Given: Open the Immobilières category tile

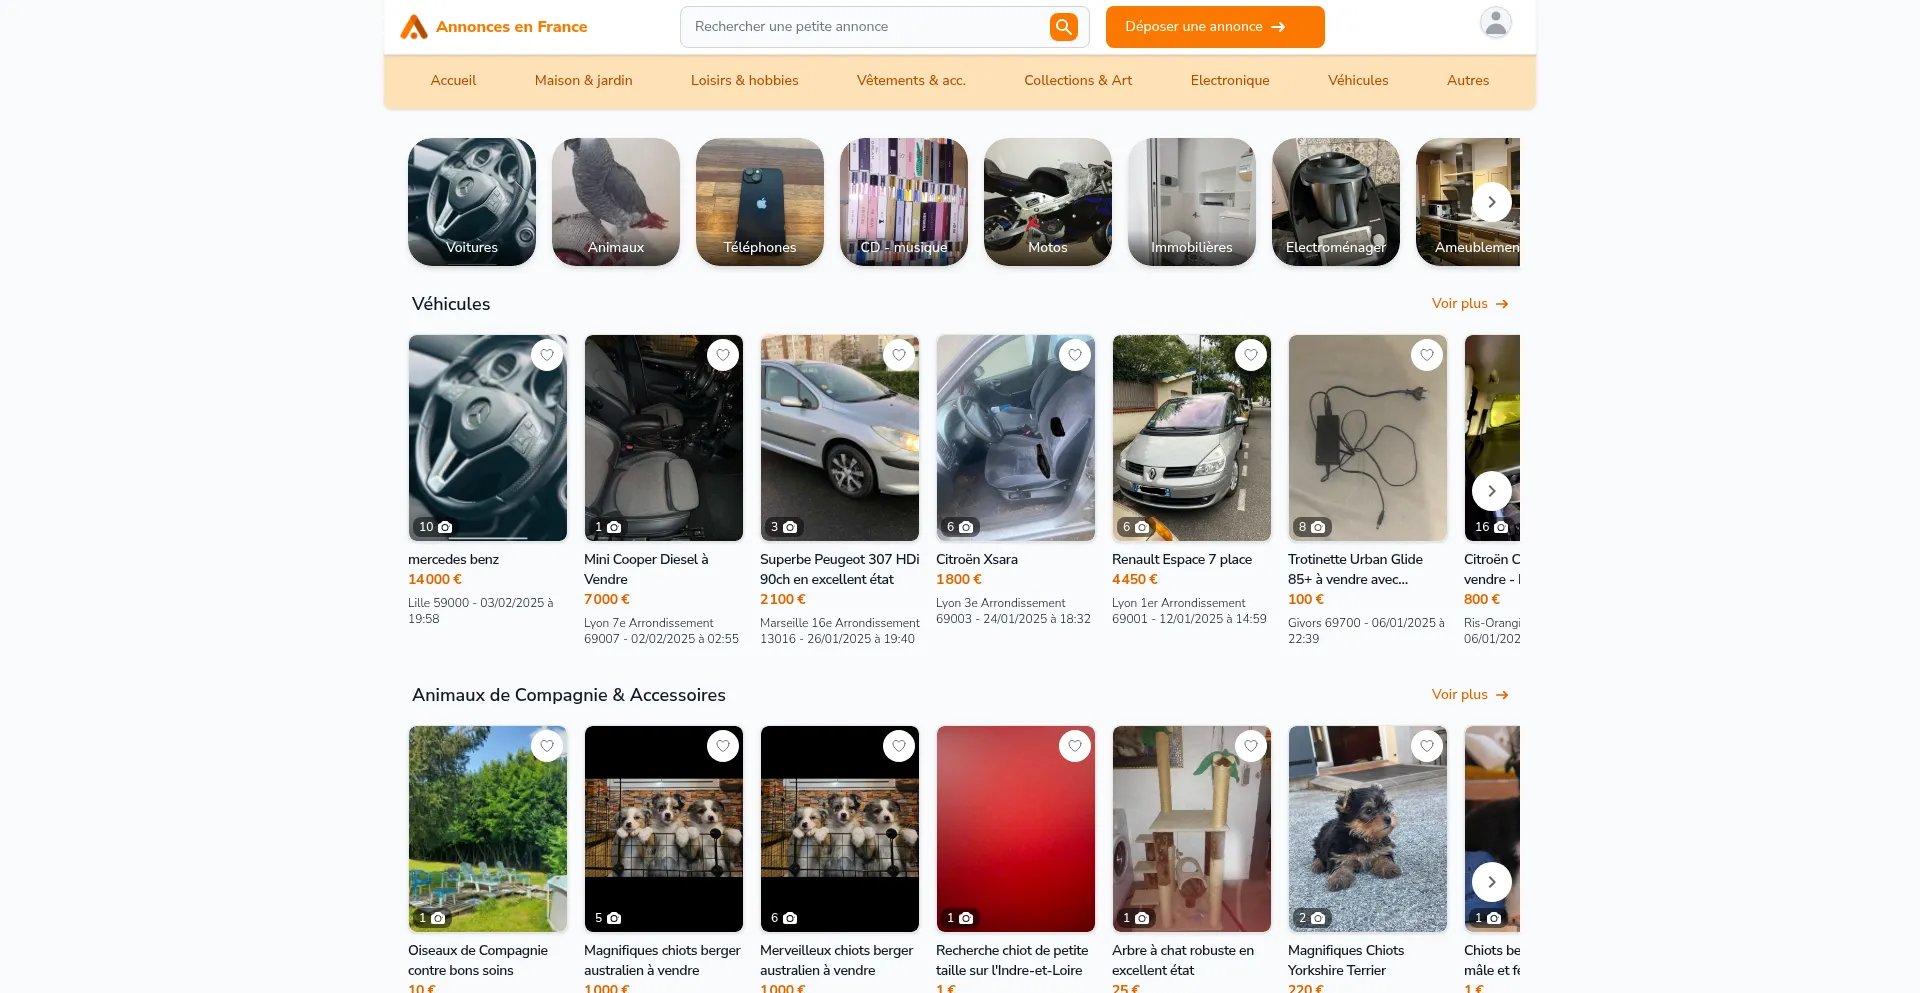Looking at the screenshot, I should [1192, 202].
